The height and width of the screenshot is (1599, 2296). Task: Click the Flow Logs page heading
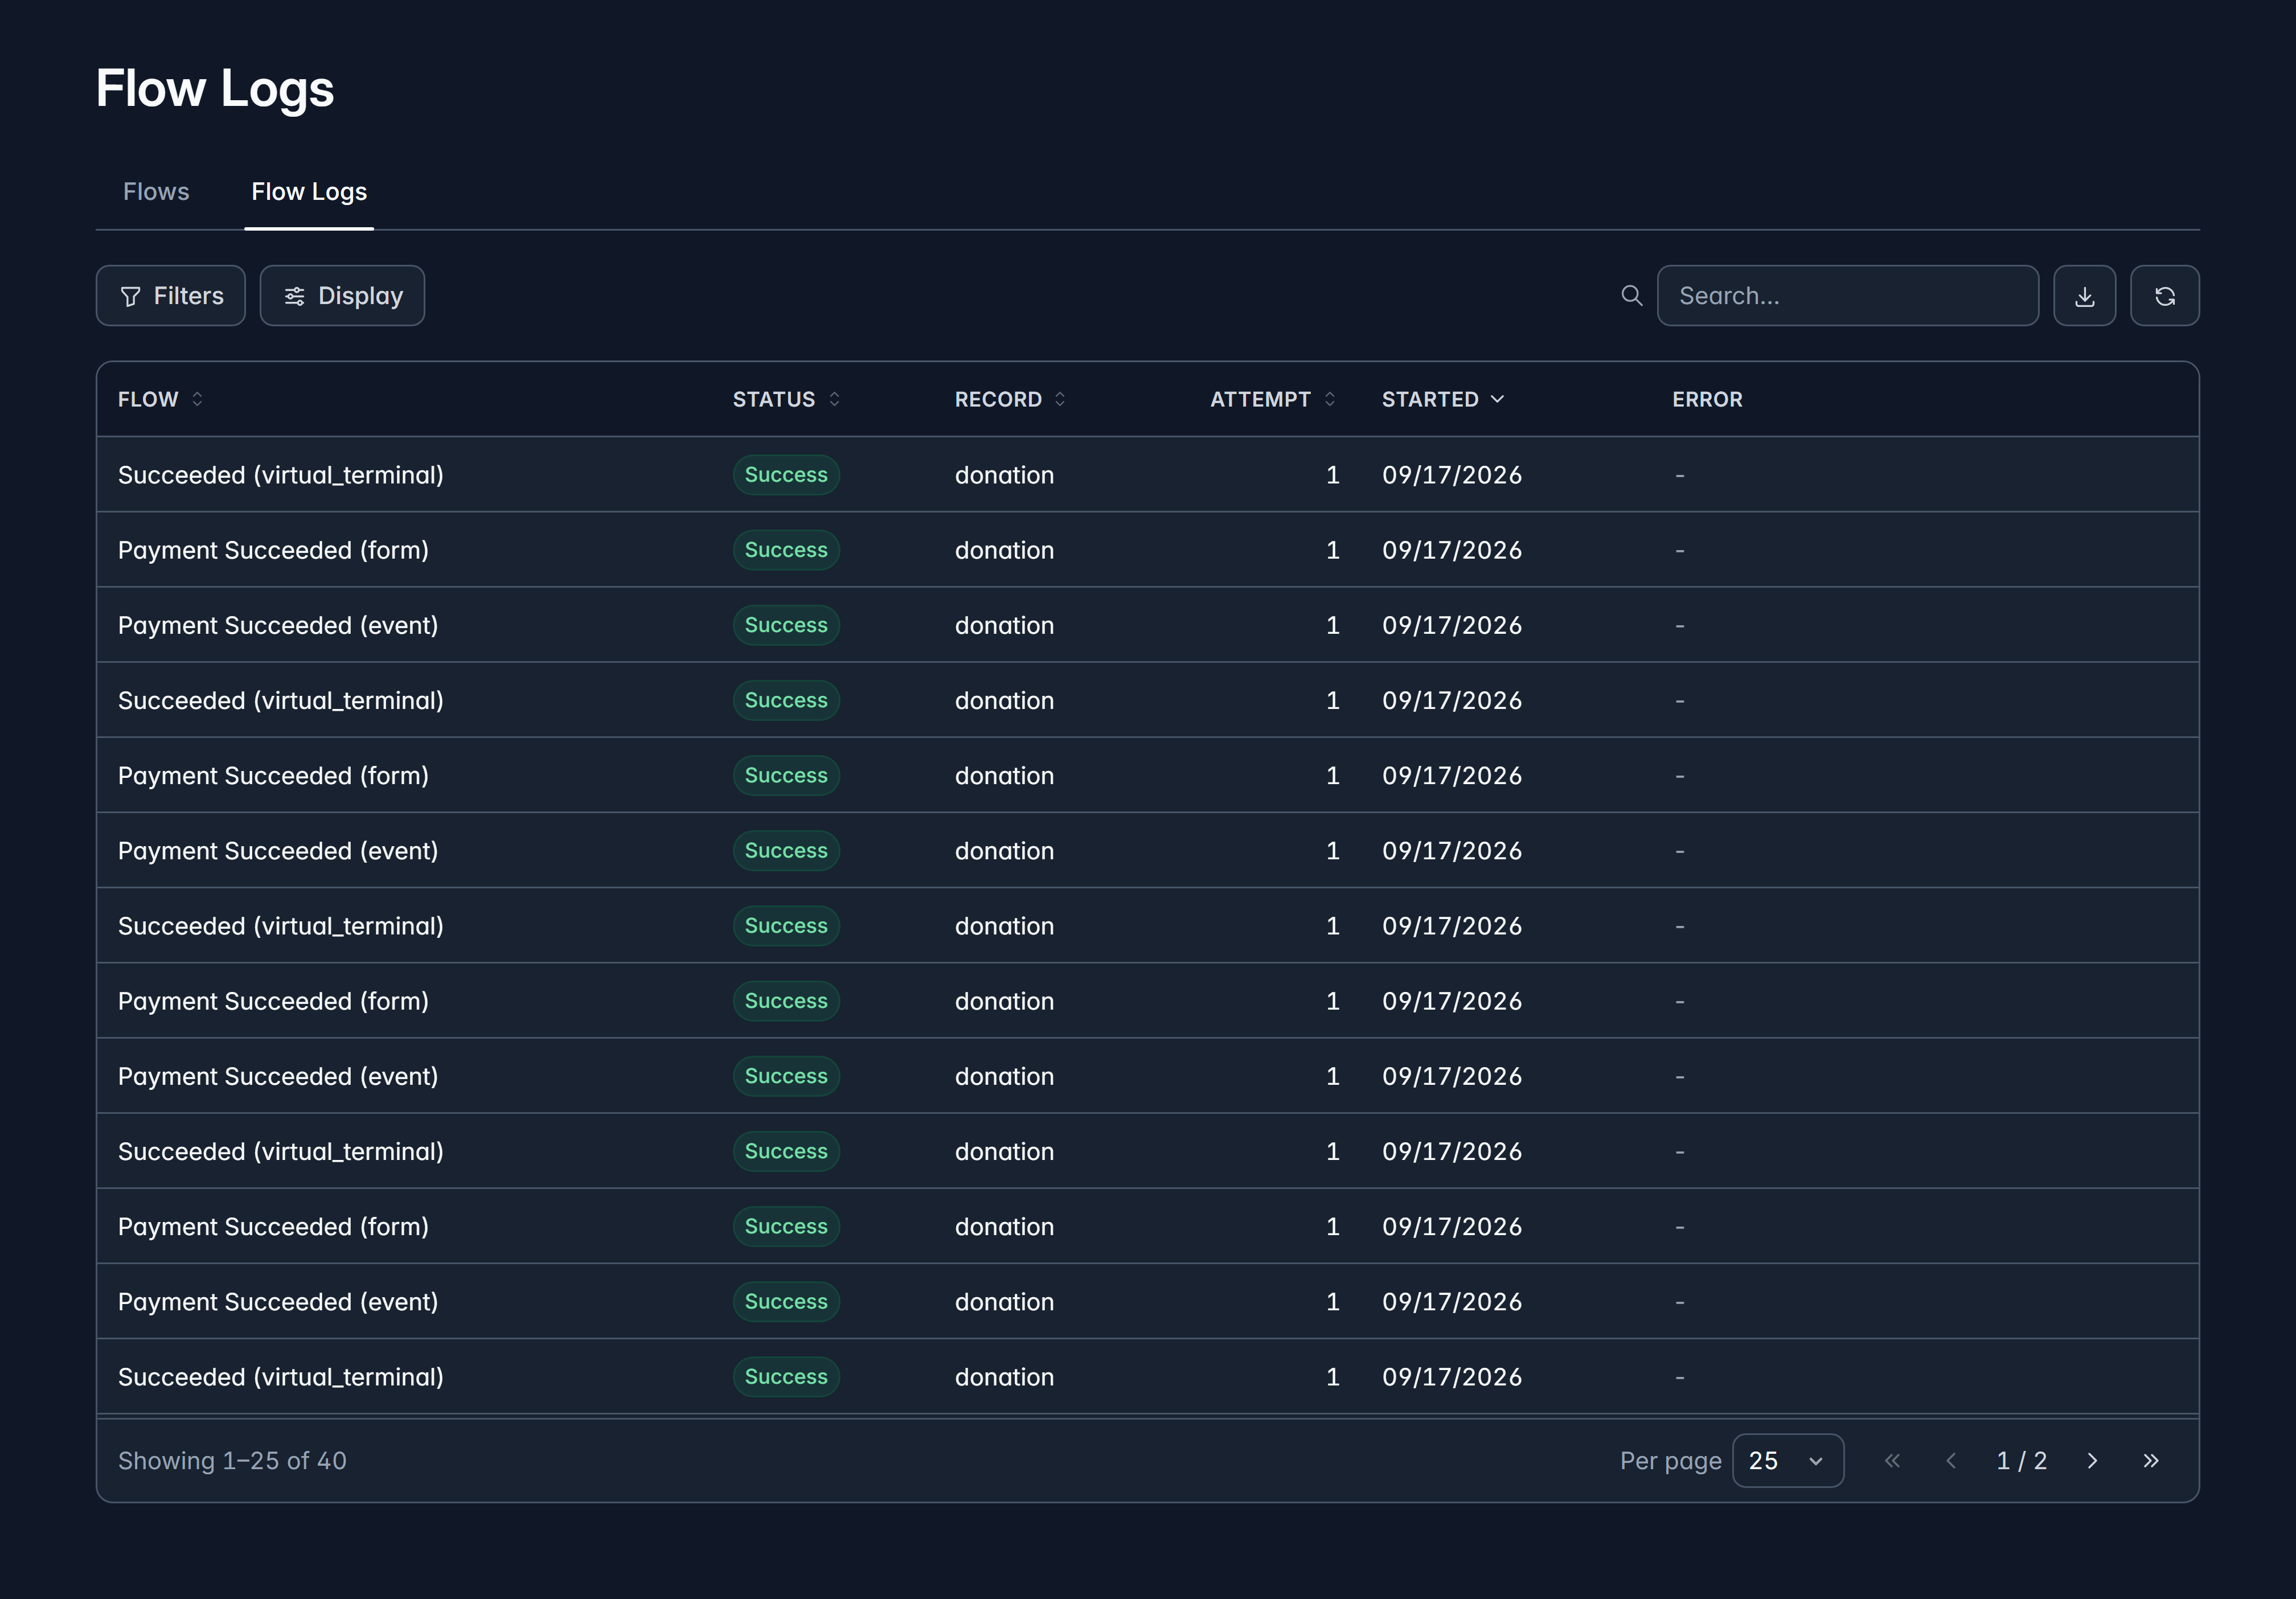point(215,88)
